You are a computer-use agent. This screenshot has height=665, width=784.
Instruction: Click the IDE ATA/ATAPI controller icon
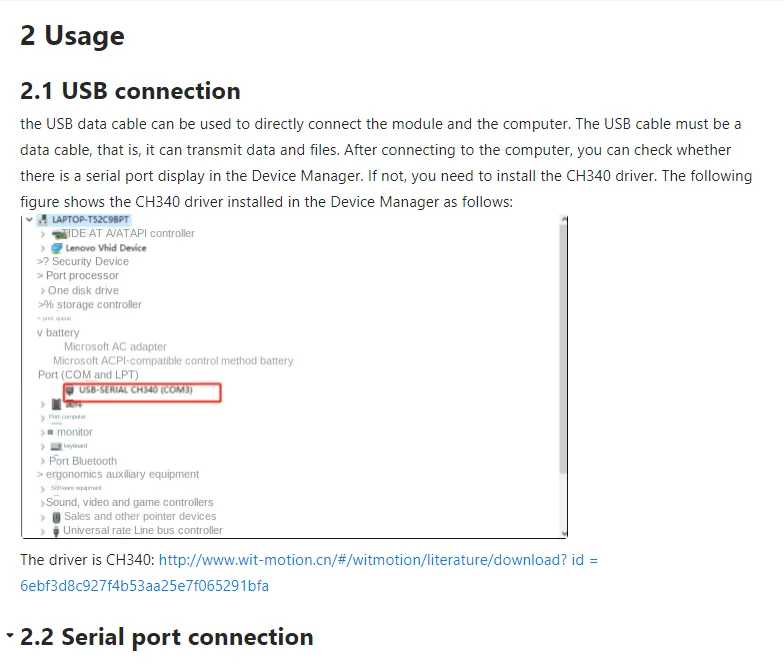coord(60,234)
